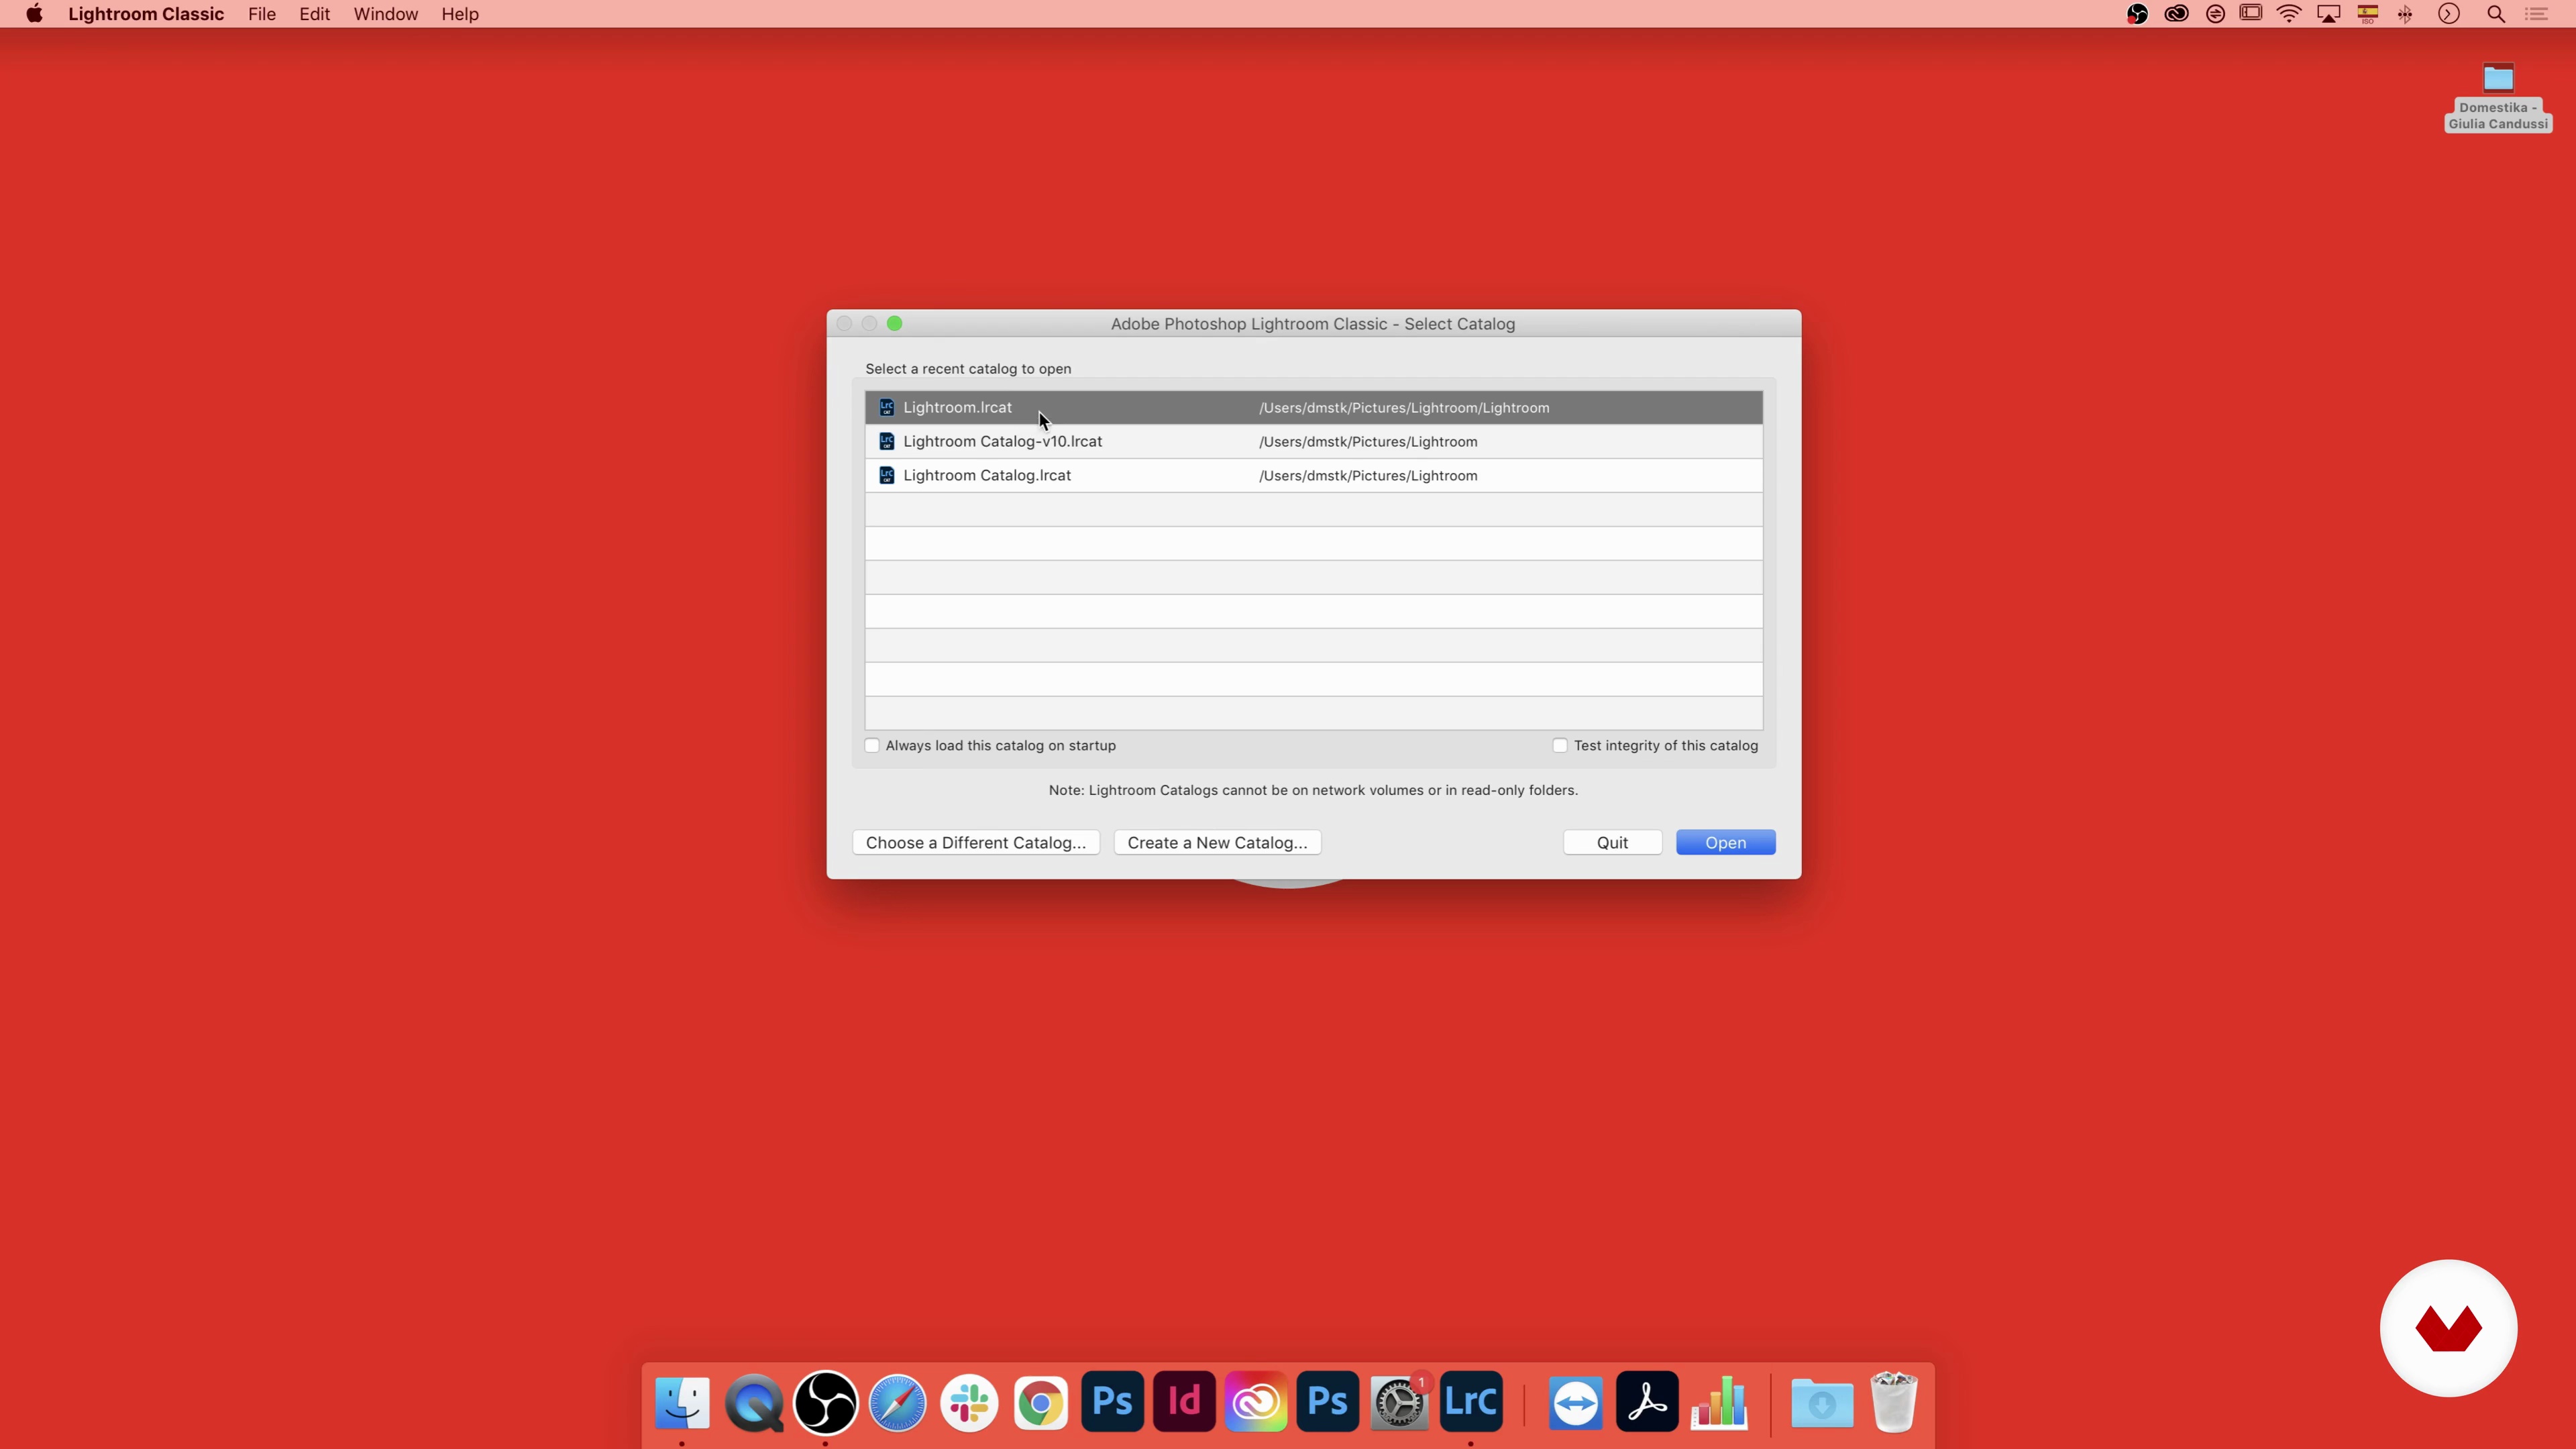
Task: Open Finder from the Dock
Action: (x=682, y=1402)
